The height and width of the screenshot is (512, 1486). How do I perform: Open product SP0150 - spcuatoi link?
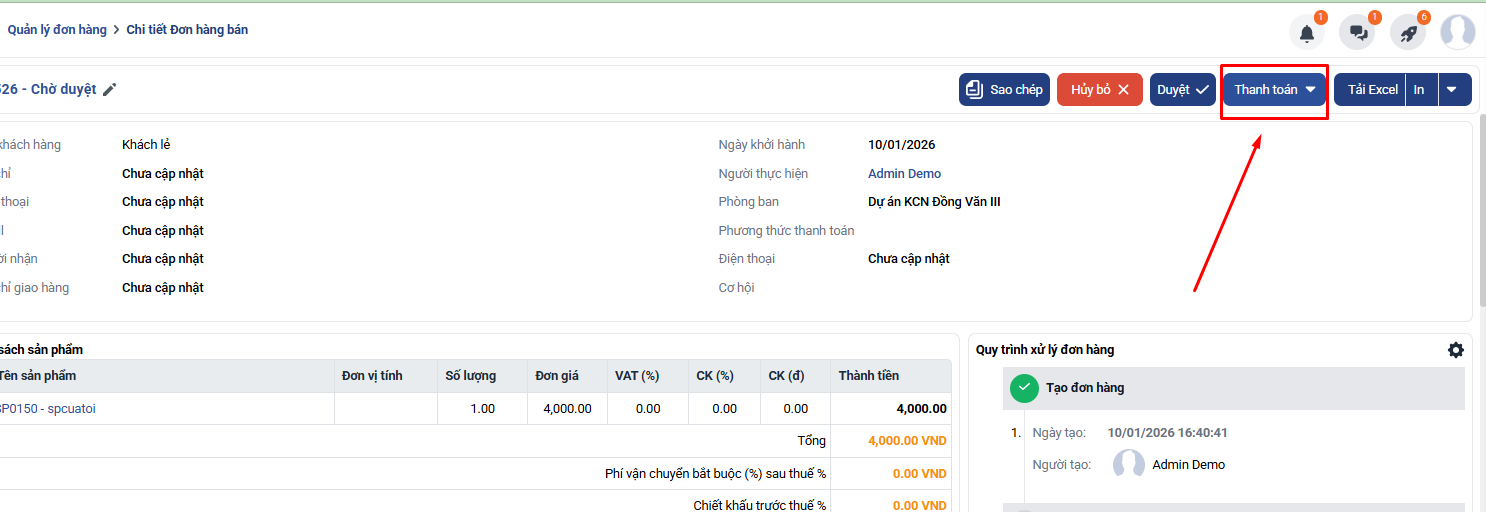pos(47,409)
